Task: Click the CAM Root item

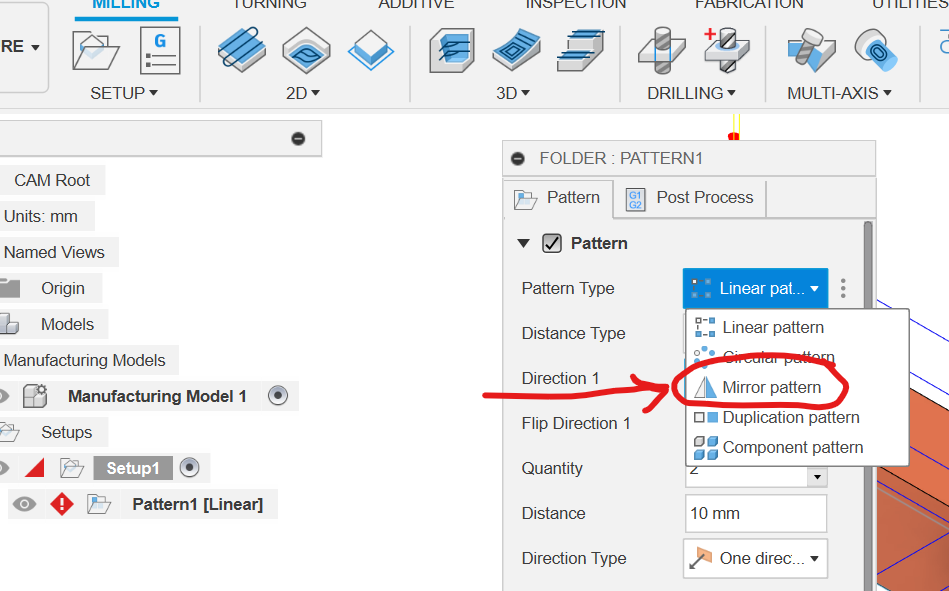Action: pos(53,180)
